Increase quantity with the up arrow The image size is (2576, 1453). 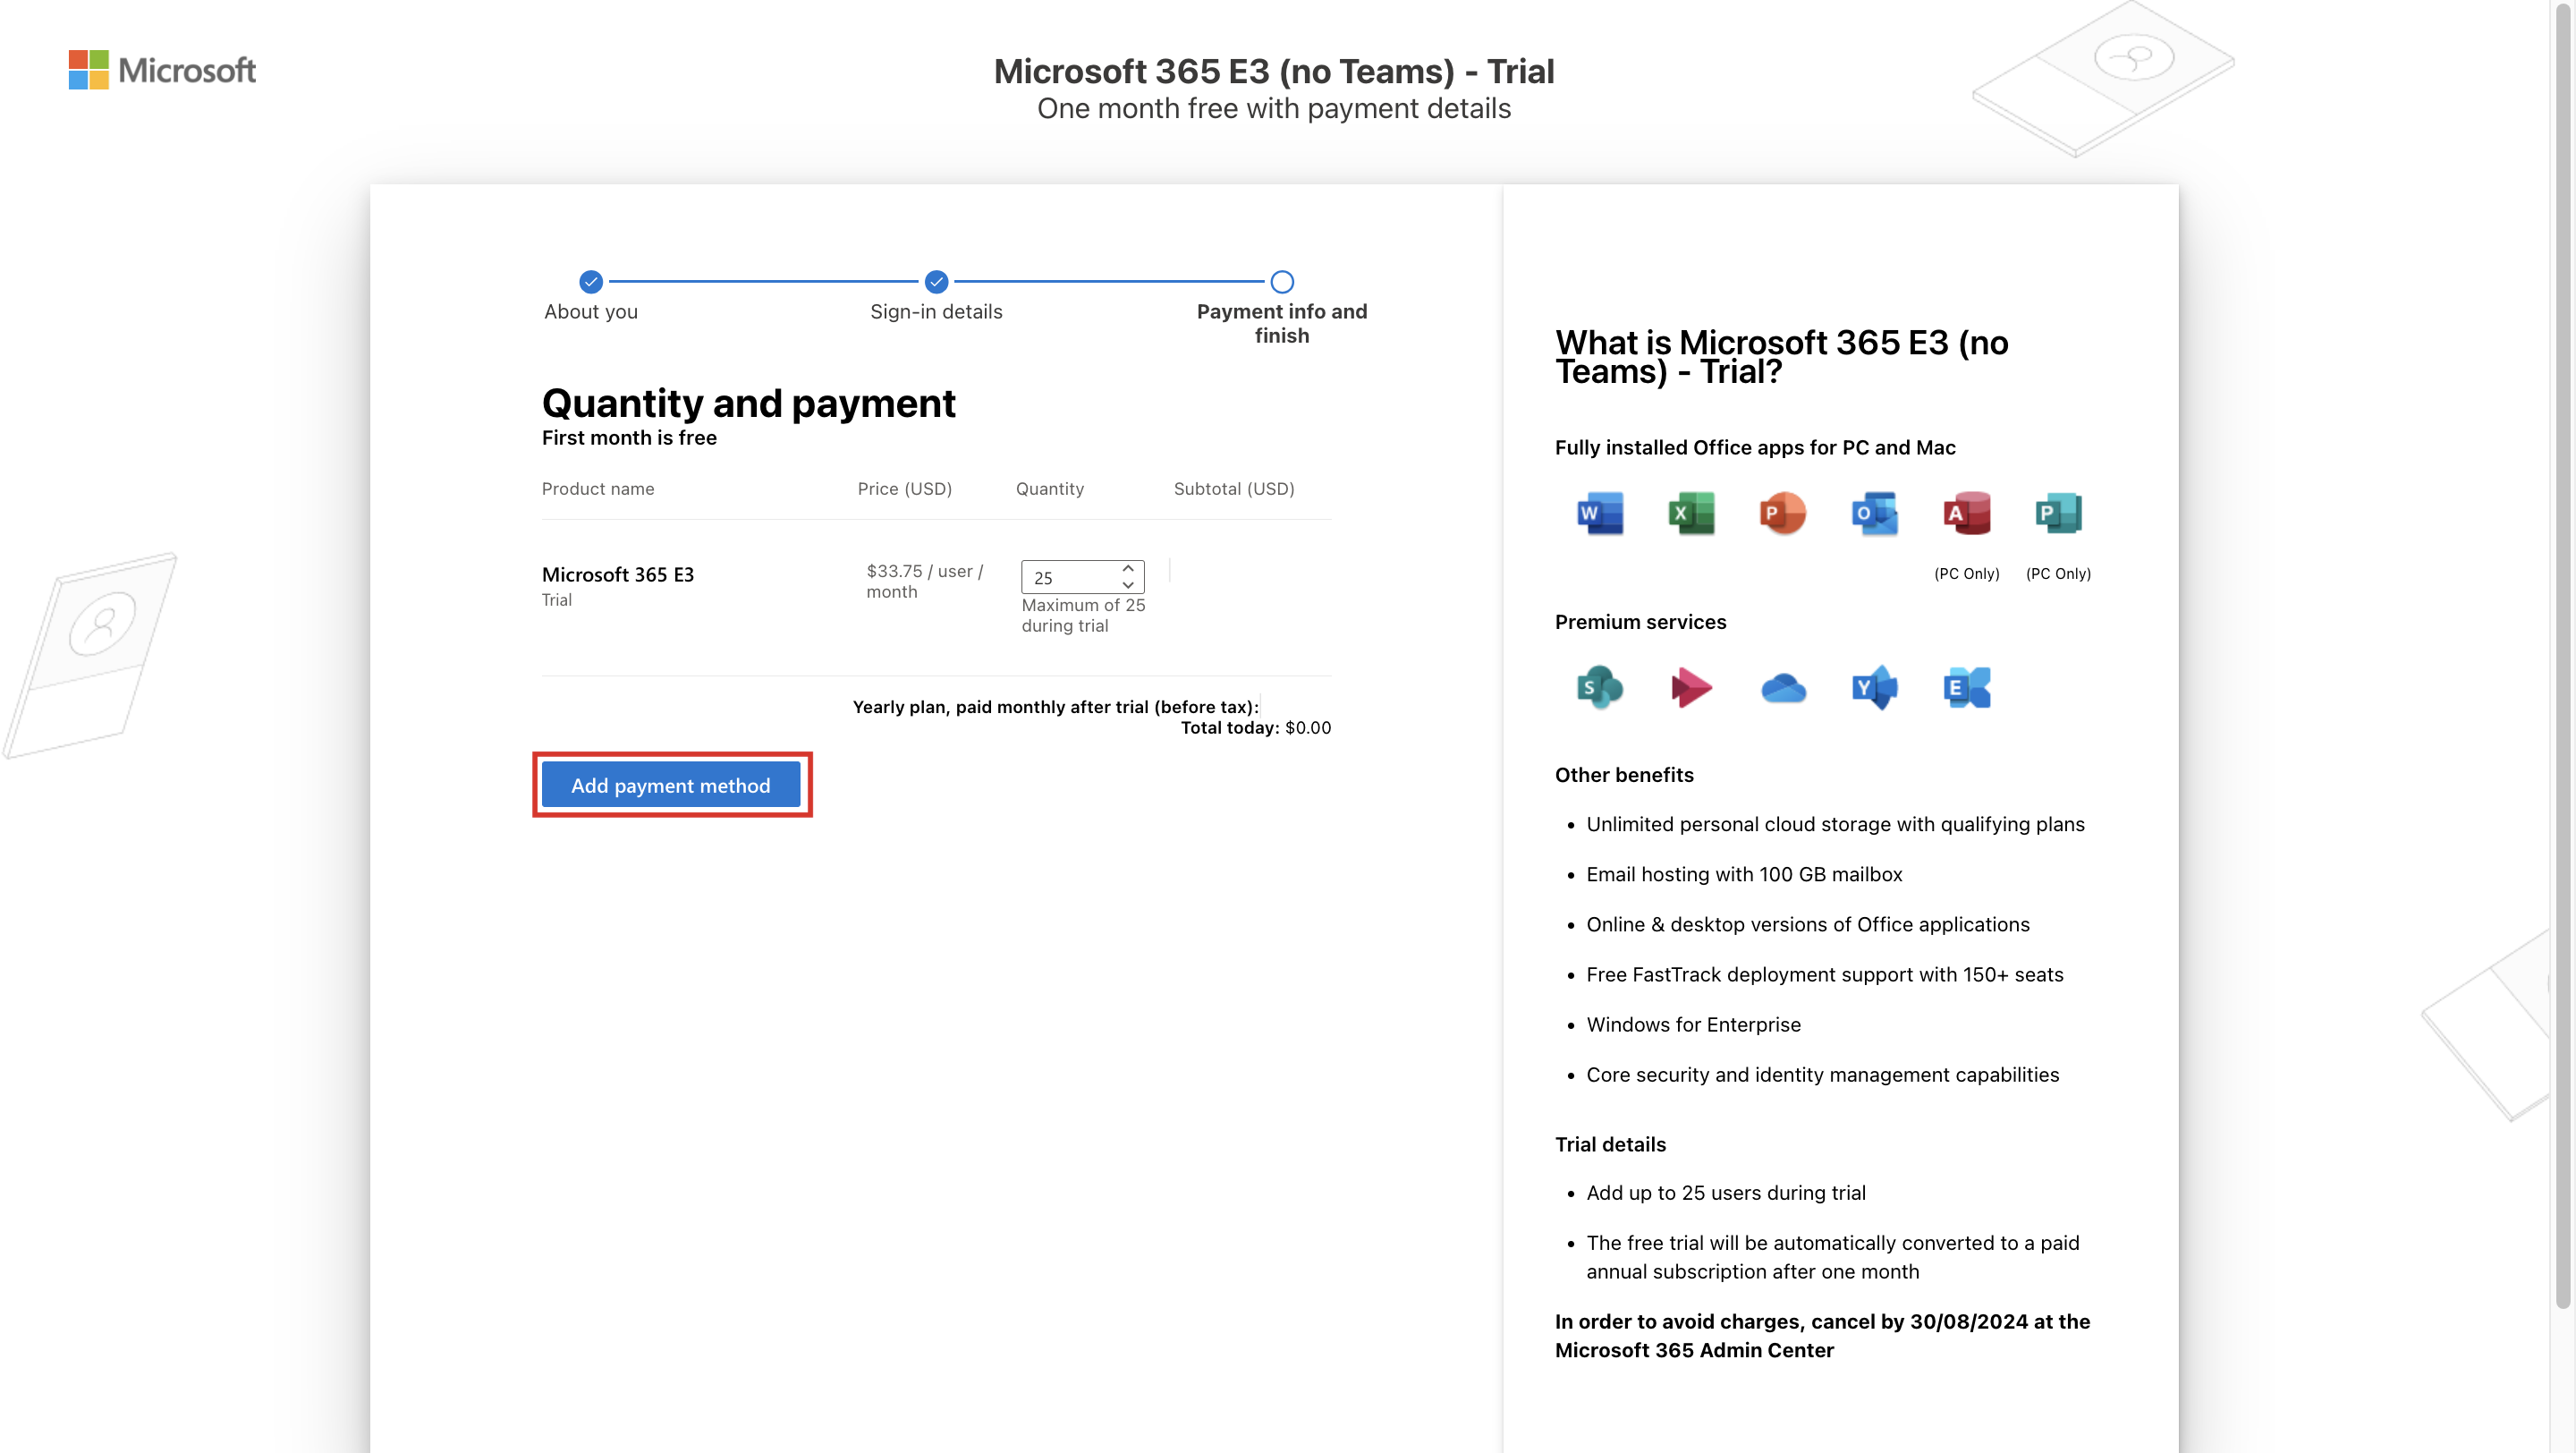click(x=1128, y=568)
